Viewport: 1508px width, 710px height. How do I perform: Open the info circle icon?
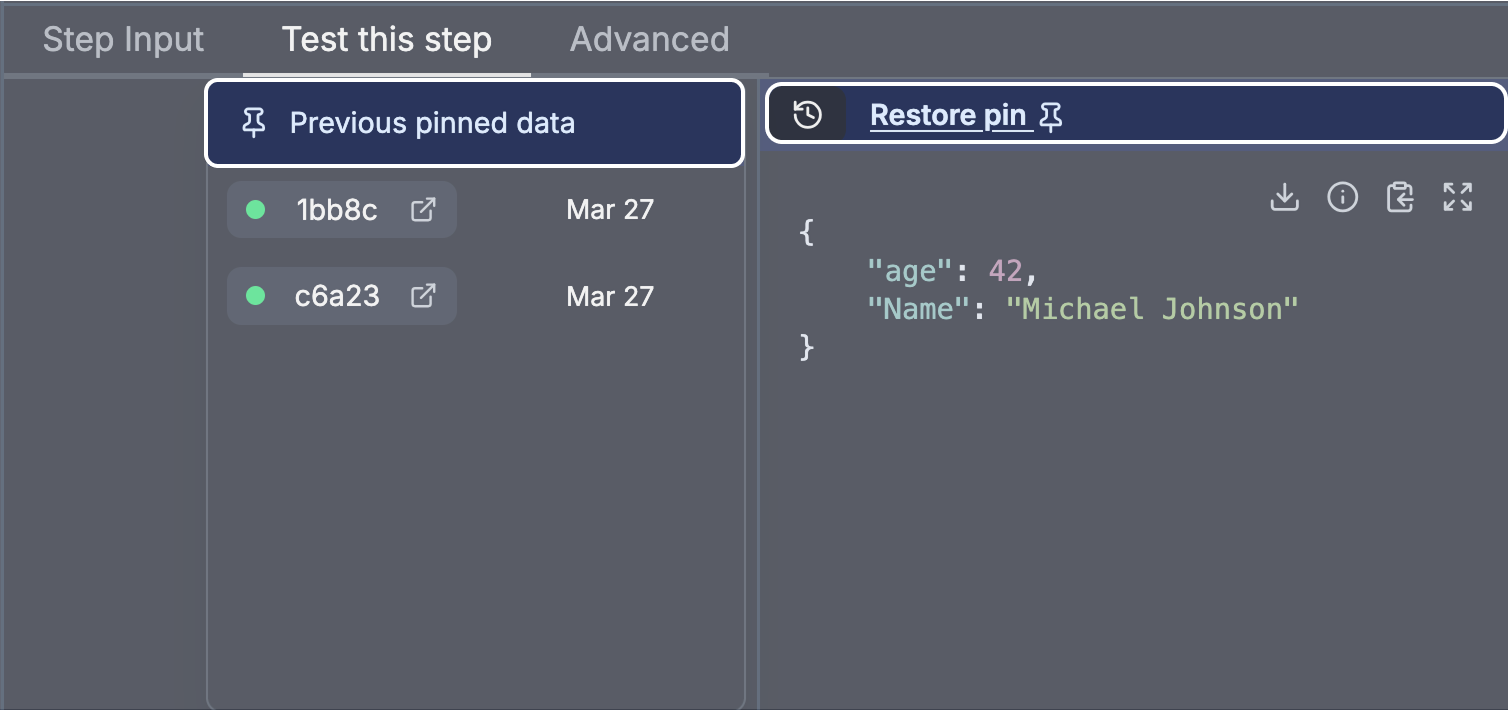[x=1342, y=198]
